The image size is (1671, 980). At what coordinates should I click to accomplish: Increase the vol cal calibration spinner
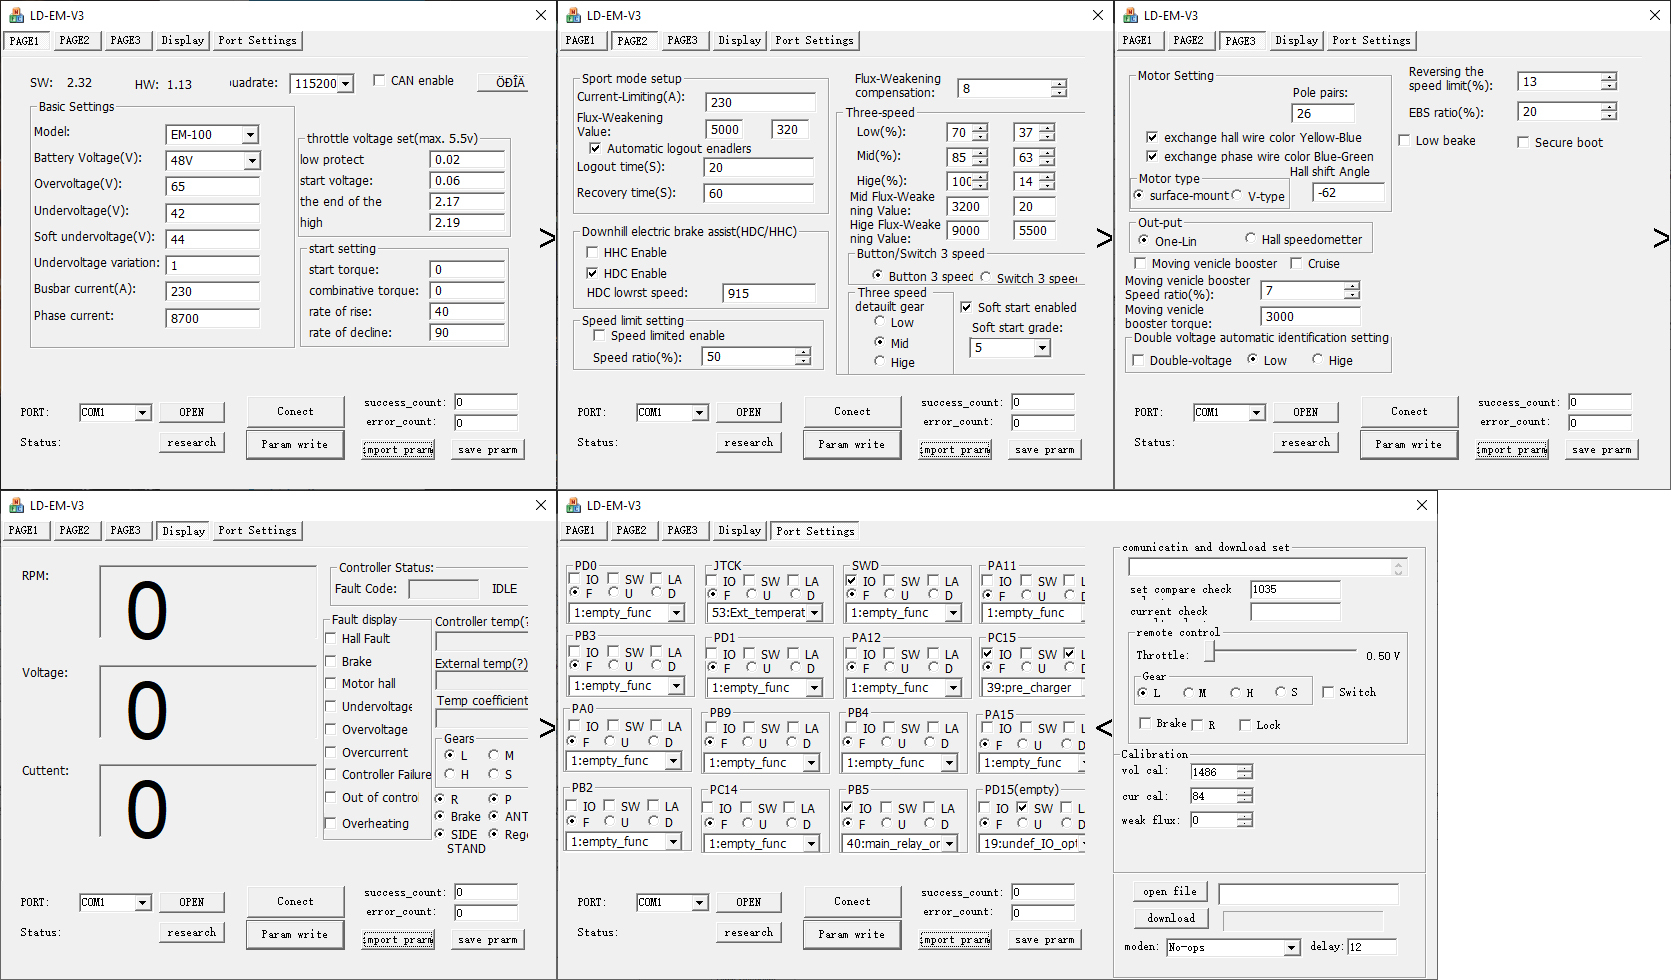pos(1244,768)
